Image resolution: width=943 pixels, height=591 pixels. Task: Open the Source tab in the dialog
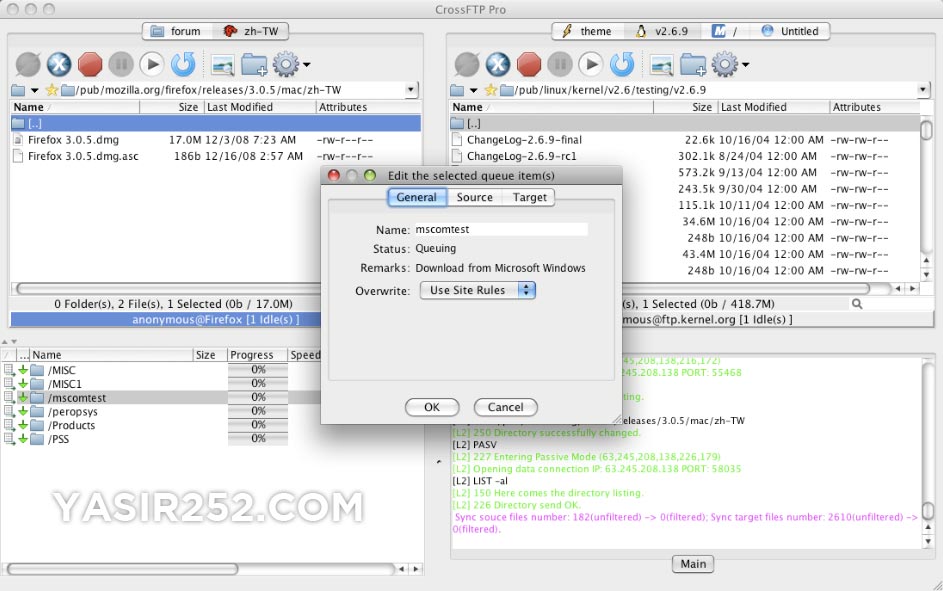point(475,197)
